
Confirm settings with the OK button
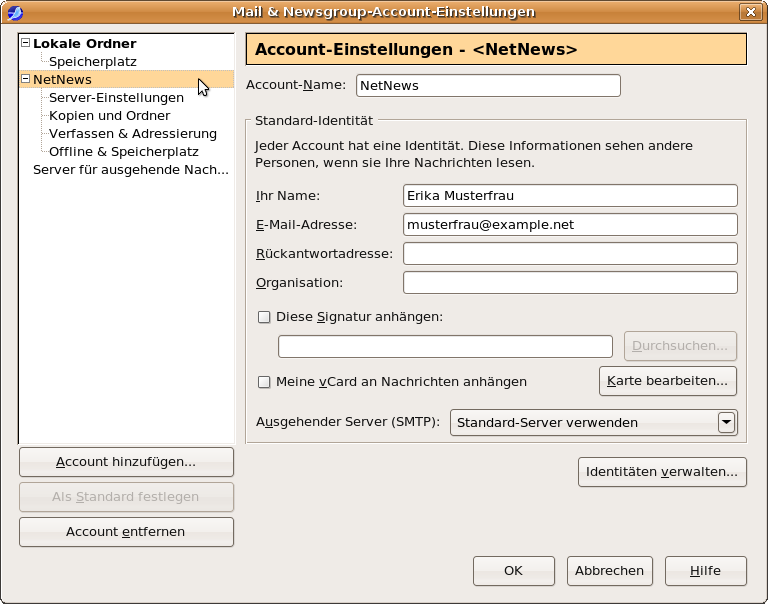click(x=513, y=571)
